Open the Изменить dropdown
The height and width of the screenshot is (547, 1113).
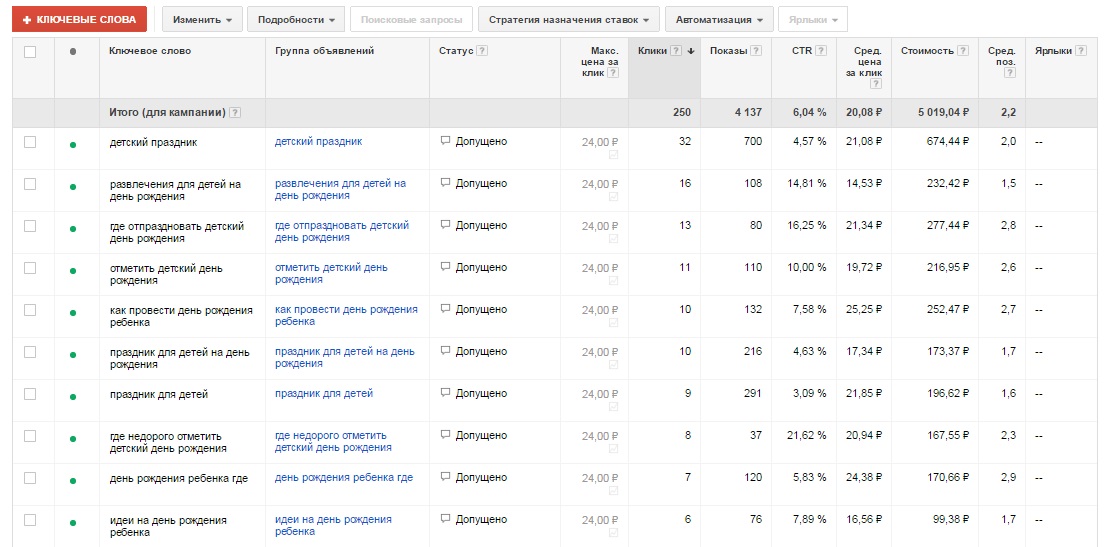[x=202, y=19]
